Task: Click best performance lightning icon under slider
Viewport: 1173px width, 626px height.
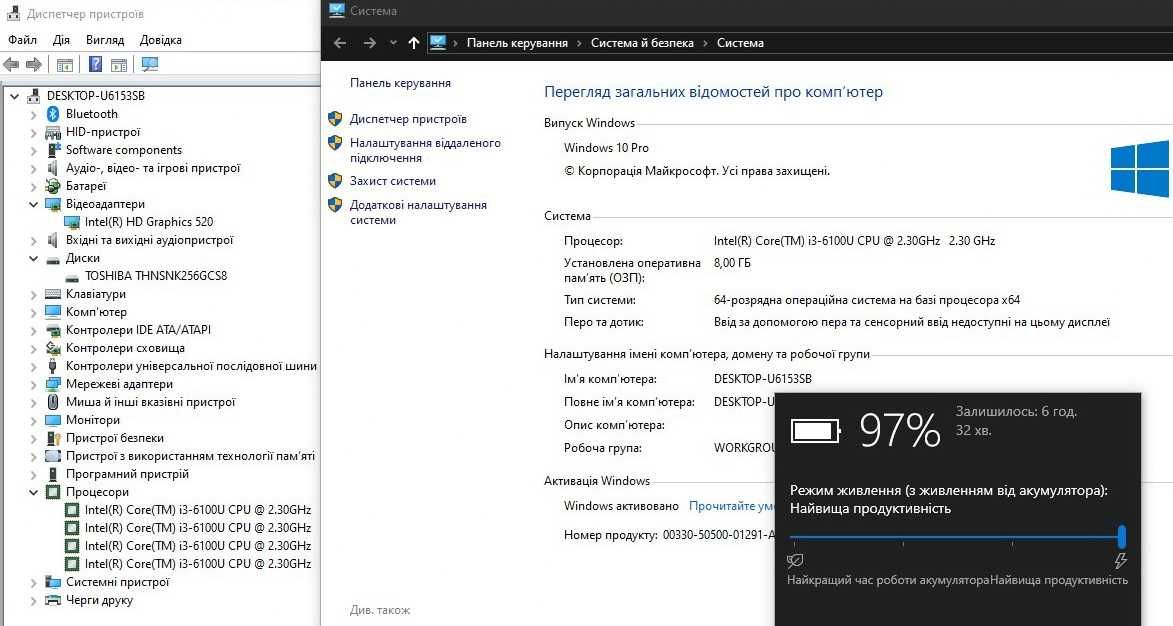Action: click(x=1120, y=560)
